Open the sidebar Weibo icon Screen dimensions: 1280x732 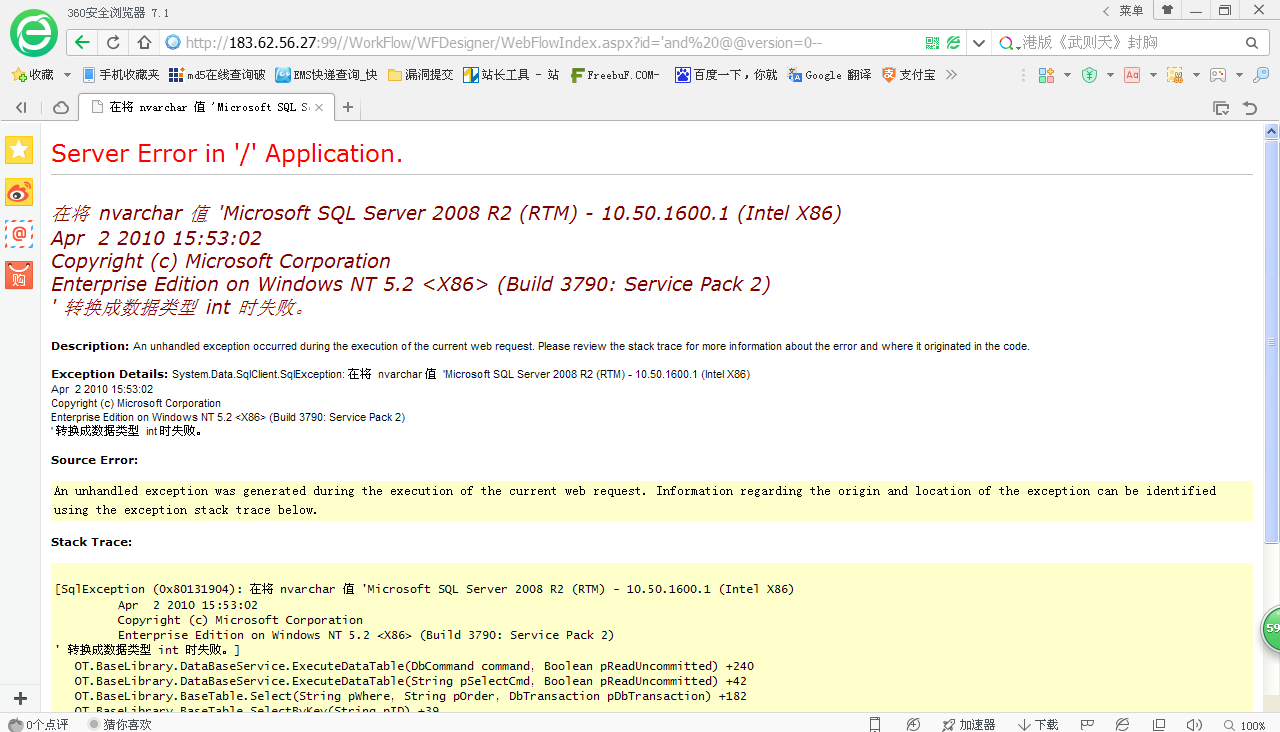[19, 192]
